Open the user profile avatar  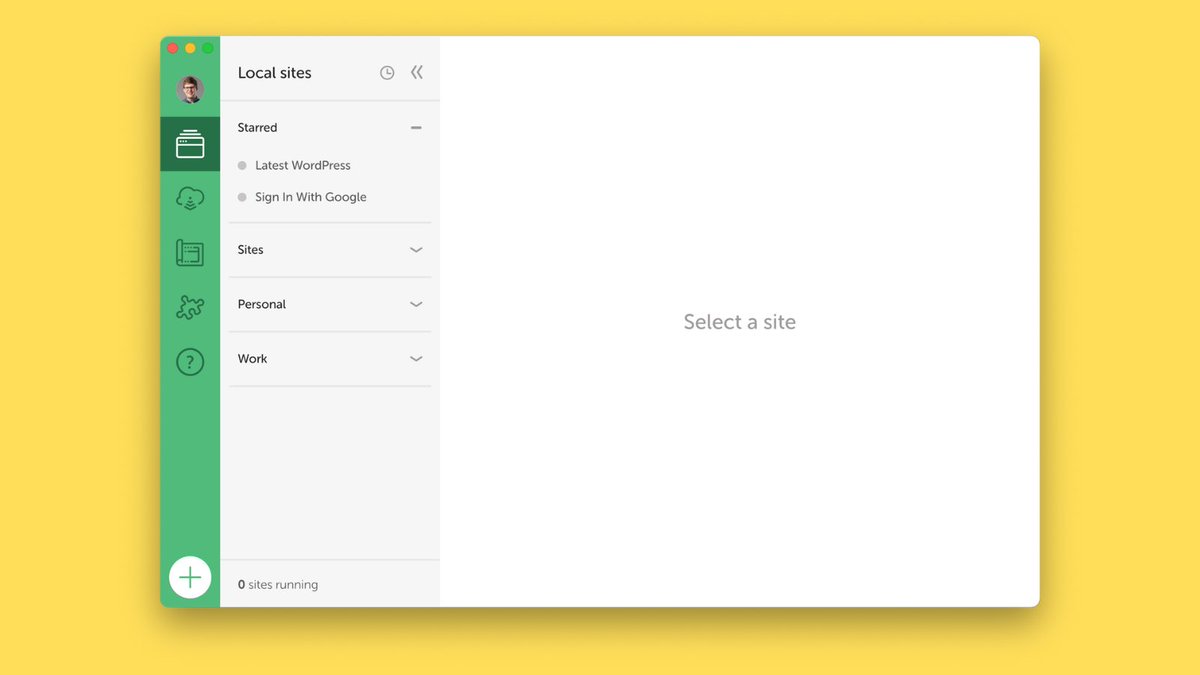coord(190,90)
